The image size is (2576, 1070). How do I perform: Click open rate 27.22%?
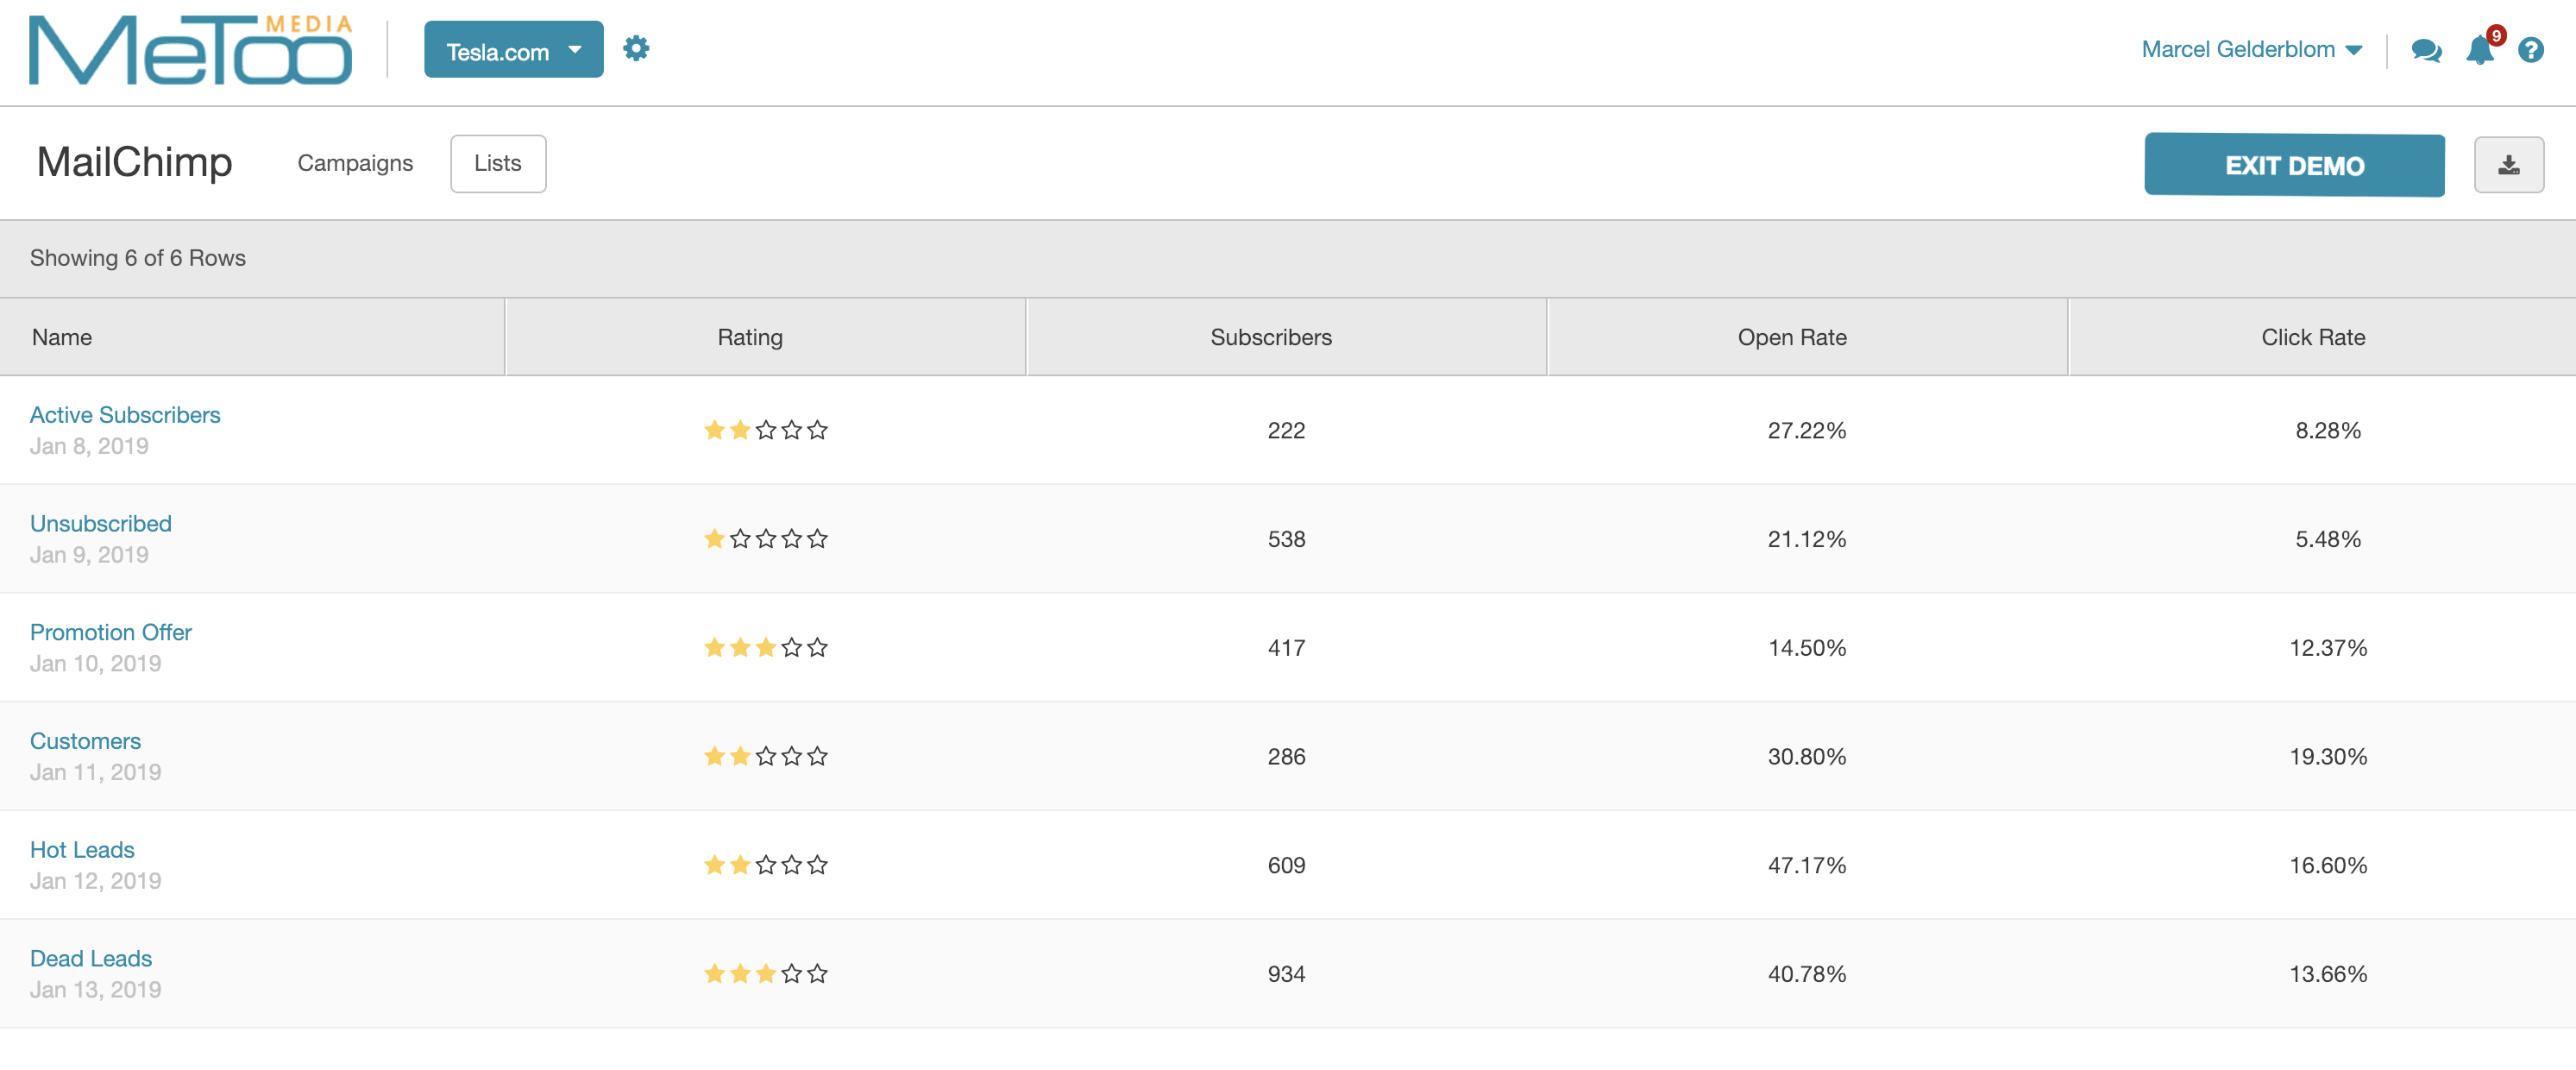(1807, 431)
